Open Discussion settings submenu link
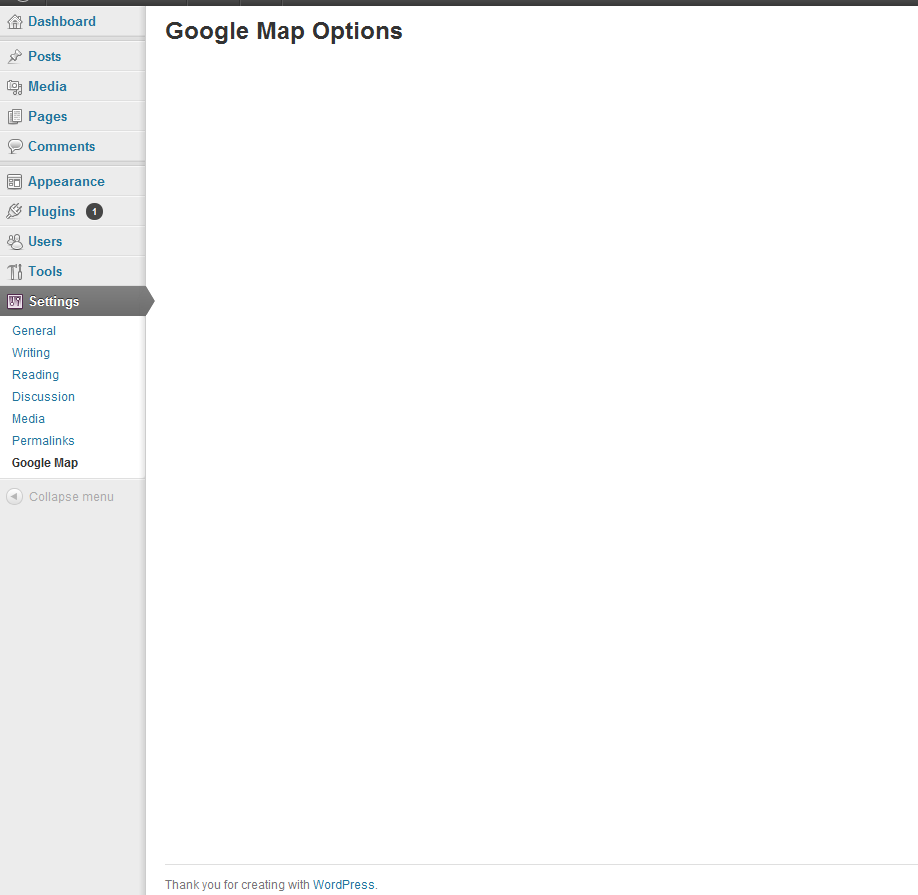This screenshot has width=918, height=895. (x=43, y=397)
